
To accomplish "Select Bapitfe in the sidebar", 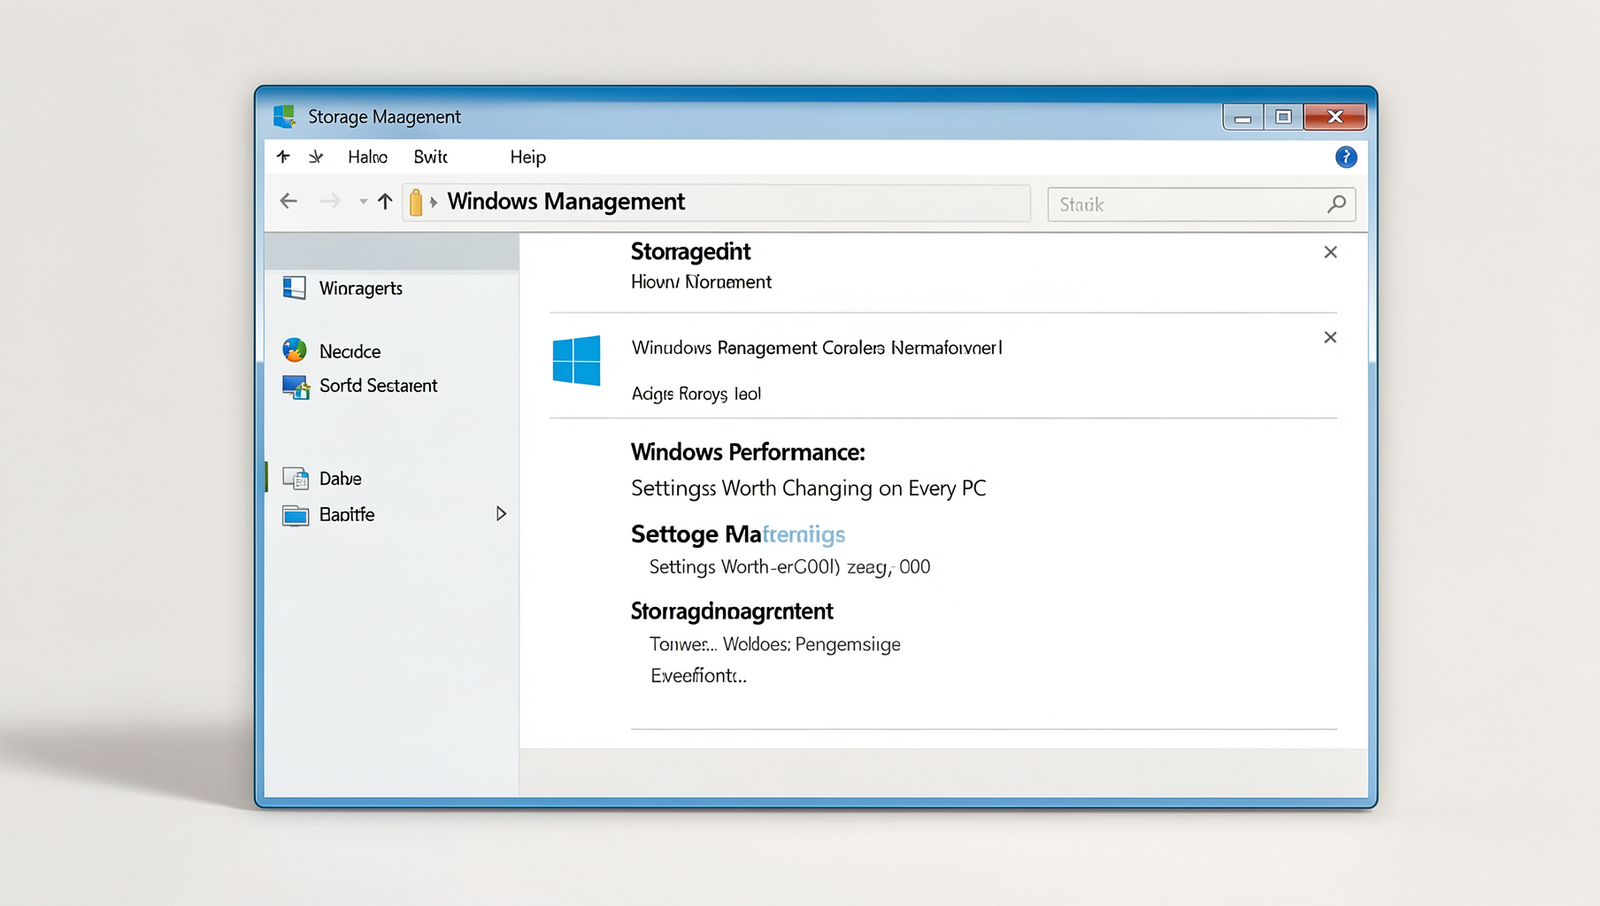I will [x=347, y=515].
